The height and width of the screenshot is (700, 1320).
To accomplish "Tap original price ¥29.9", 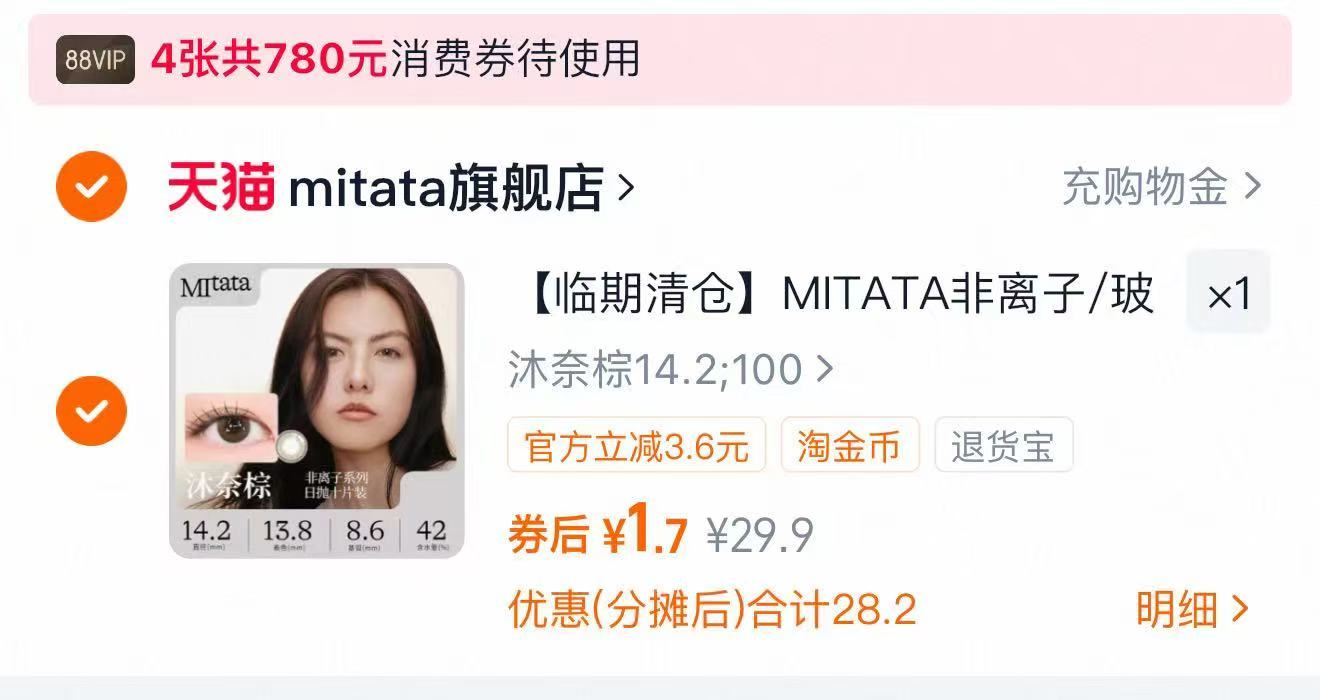I will (760, 536).
